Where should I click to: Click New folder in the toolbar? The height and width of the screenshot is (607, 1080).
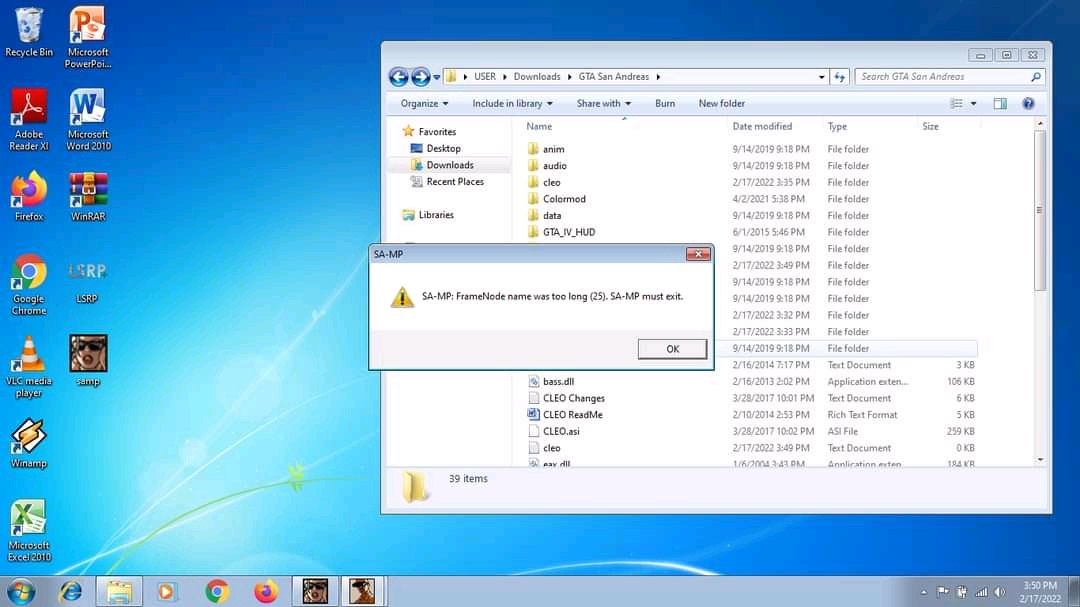[721, 103]
